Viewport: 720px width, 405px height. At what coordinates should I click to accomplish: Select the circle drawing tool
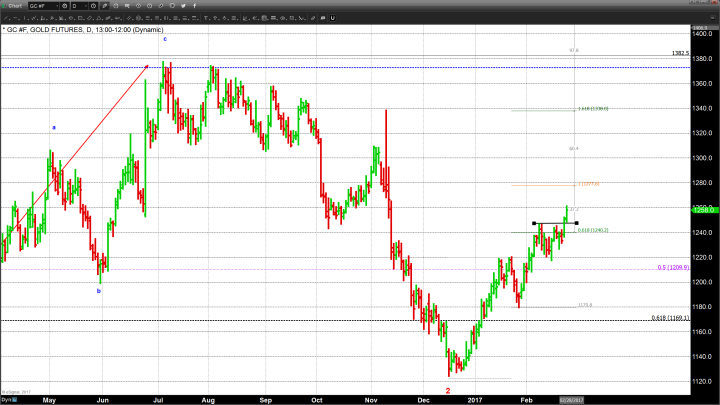coord(71,18)
